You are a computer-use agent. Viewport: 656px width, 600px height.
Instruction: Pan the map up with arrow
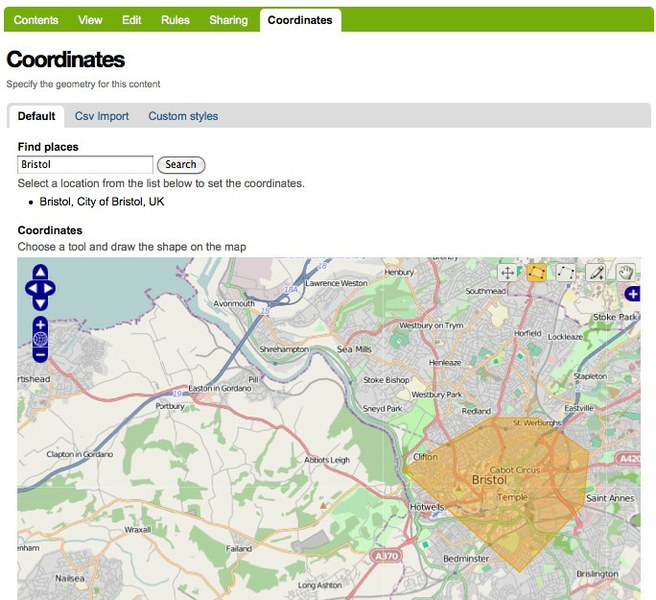tap(40, 272)
